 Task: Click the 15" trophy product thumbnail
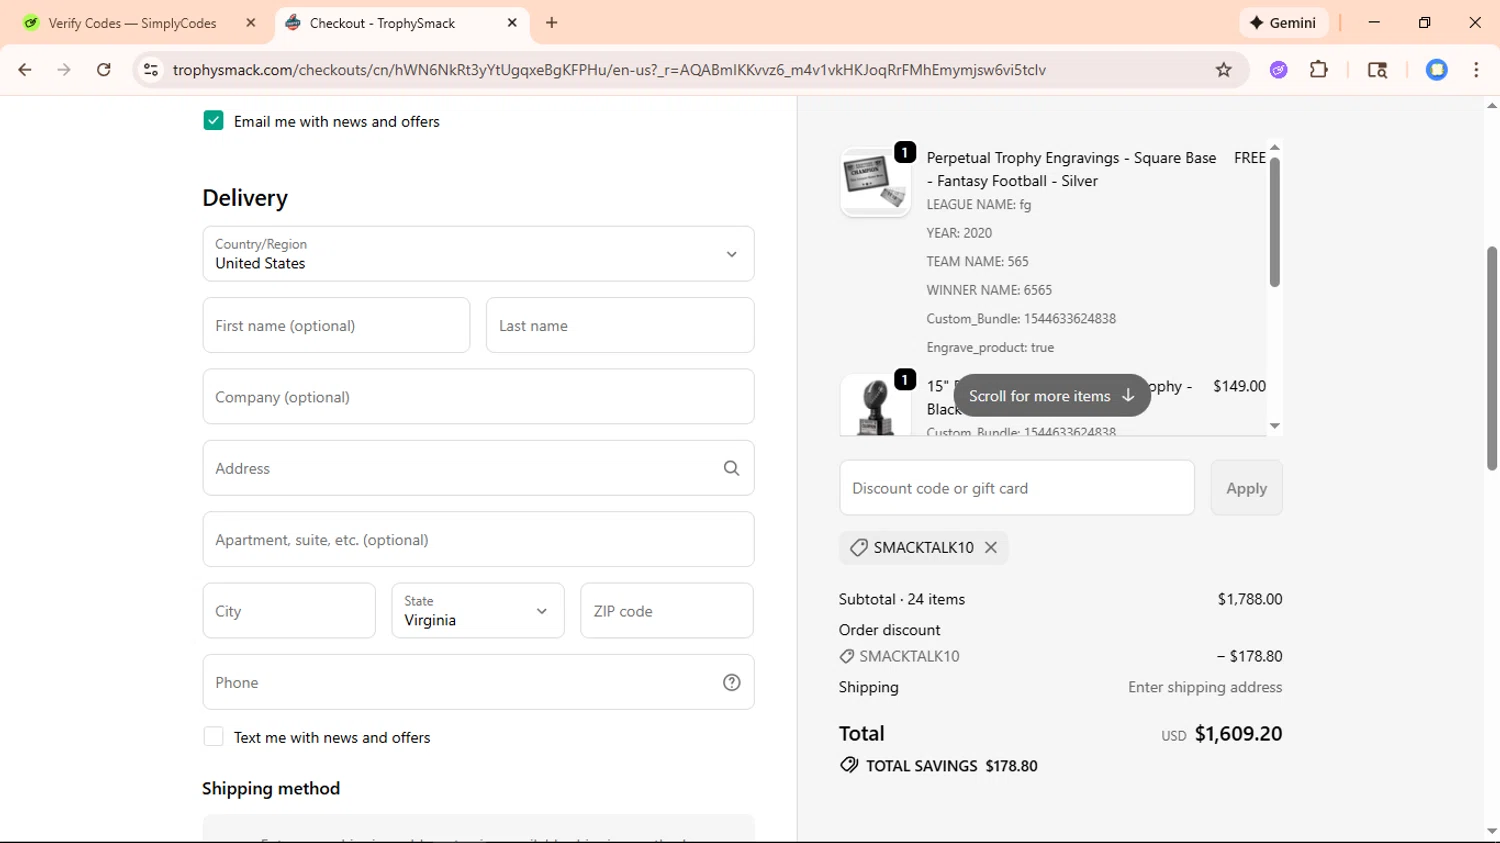[x=875, y=405]
